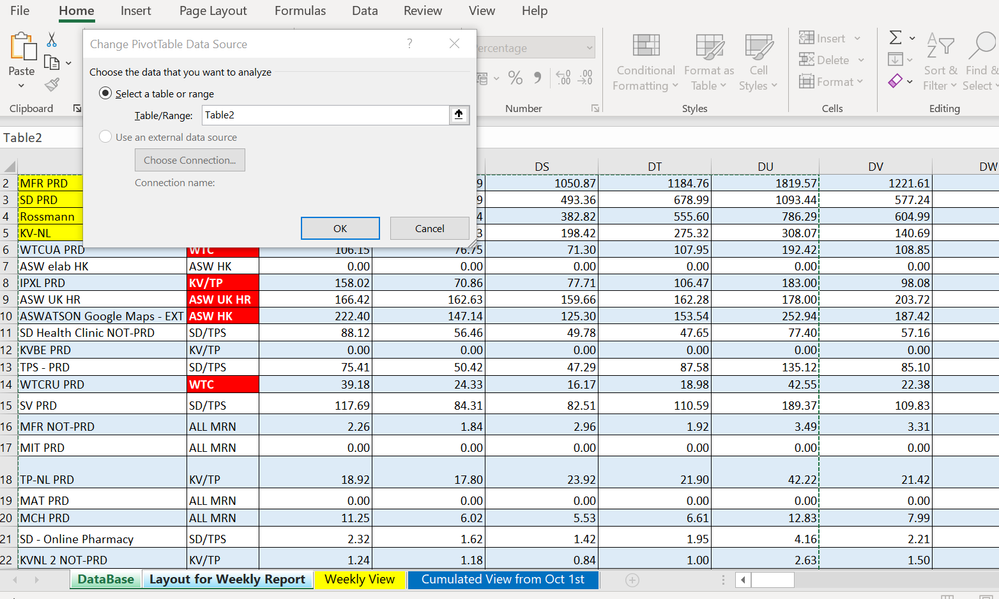
Task: Open Cumulated View from Oct 1st sheet
Action: point(503,579)
